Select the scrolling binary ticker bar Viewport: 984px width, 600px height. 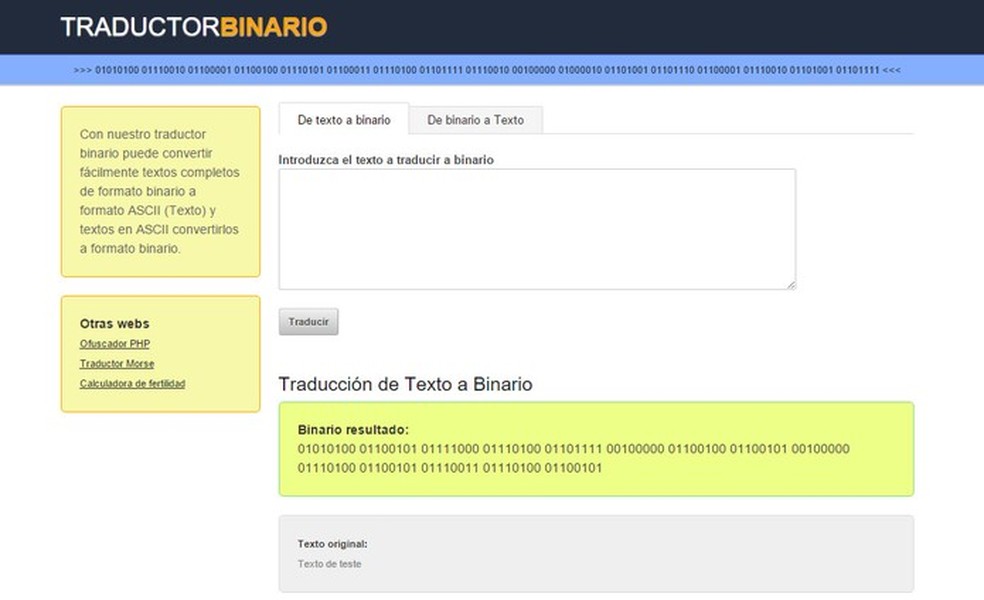click(x=492, y=71)
